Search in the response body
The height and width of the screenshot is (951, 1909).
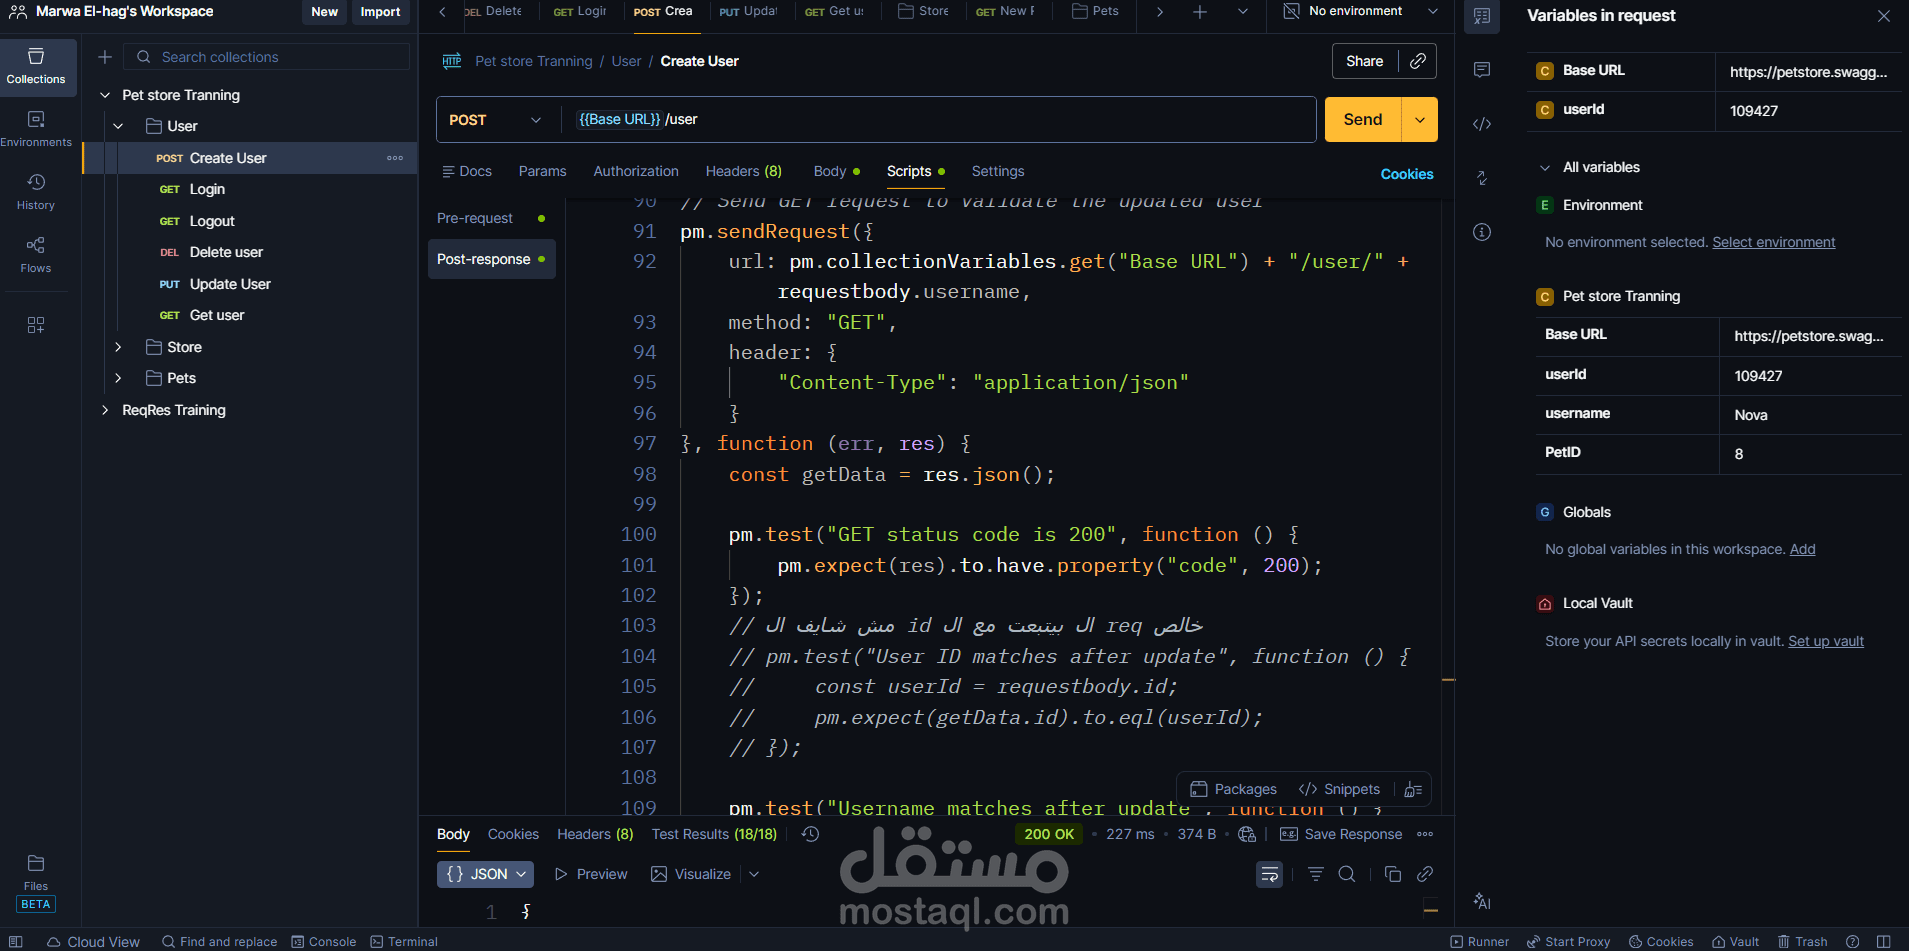click(x=1347, y=874)
